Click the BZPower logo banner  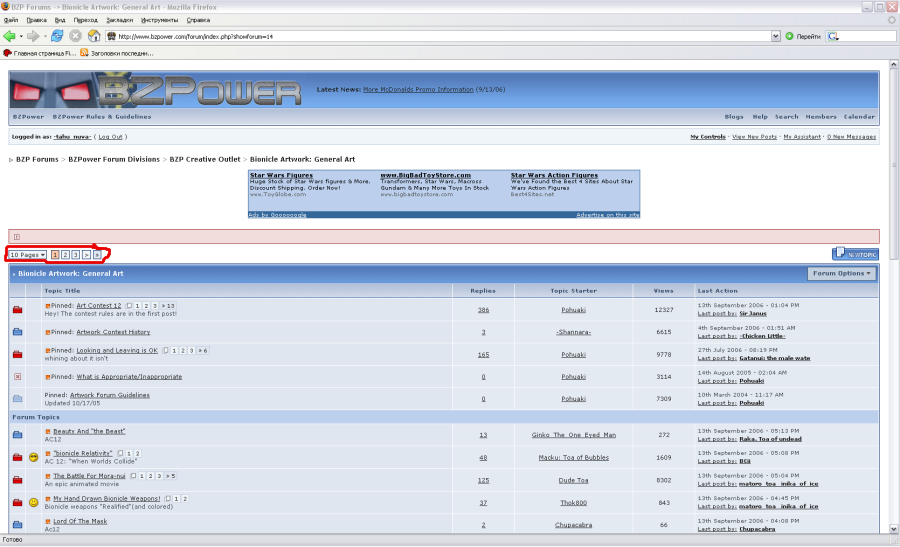(x=155, y=90)
